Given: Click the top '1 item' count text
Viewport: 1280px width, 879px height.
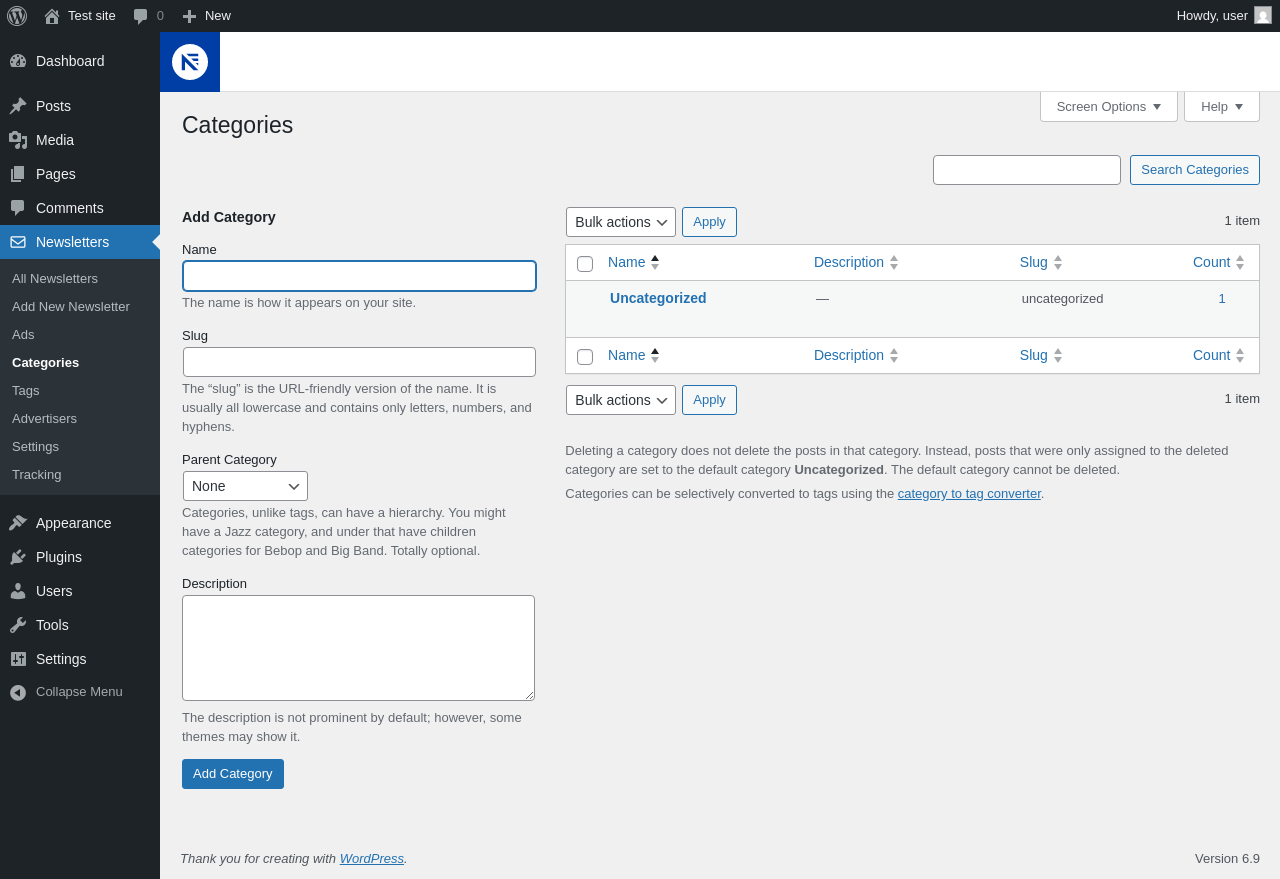Looking at the screenshot, I should pyautogui.click(x=1242, y=220).
